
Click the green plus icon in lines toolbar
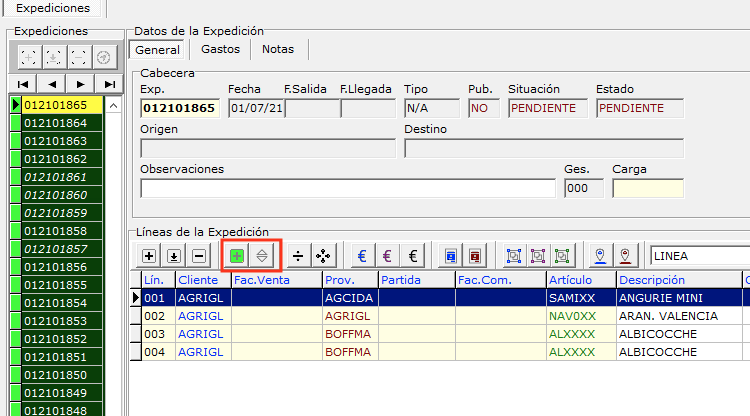point(236,256)
